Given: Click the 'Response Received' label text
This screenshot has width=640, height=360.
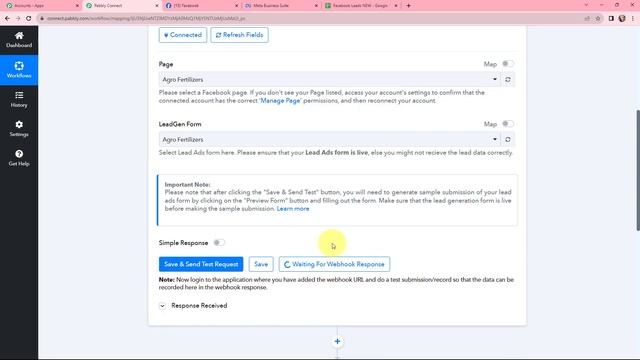Looking at the screenshot, I should [x=199, y=306].
